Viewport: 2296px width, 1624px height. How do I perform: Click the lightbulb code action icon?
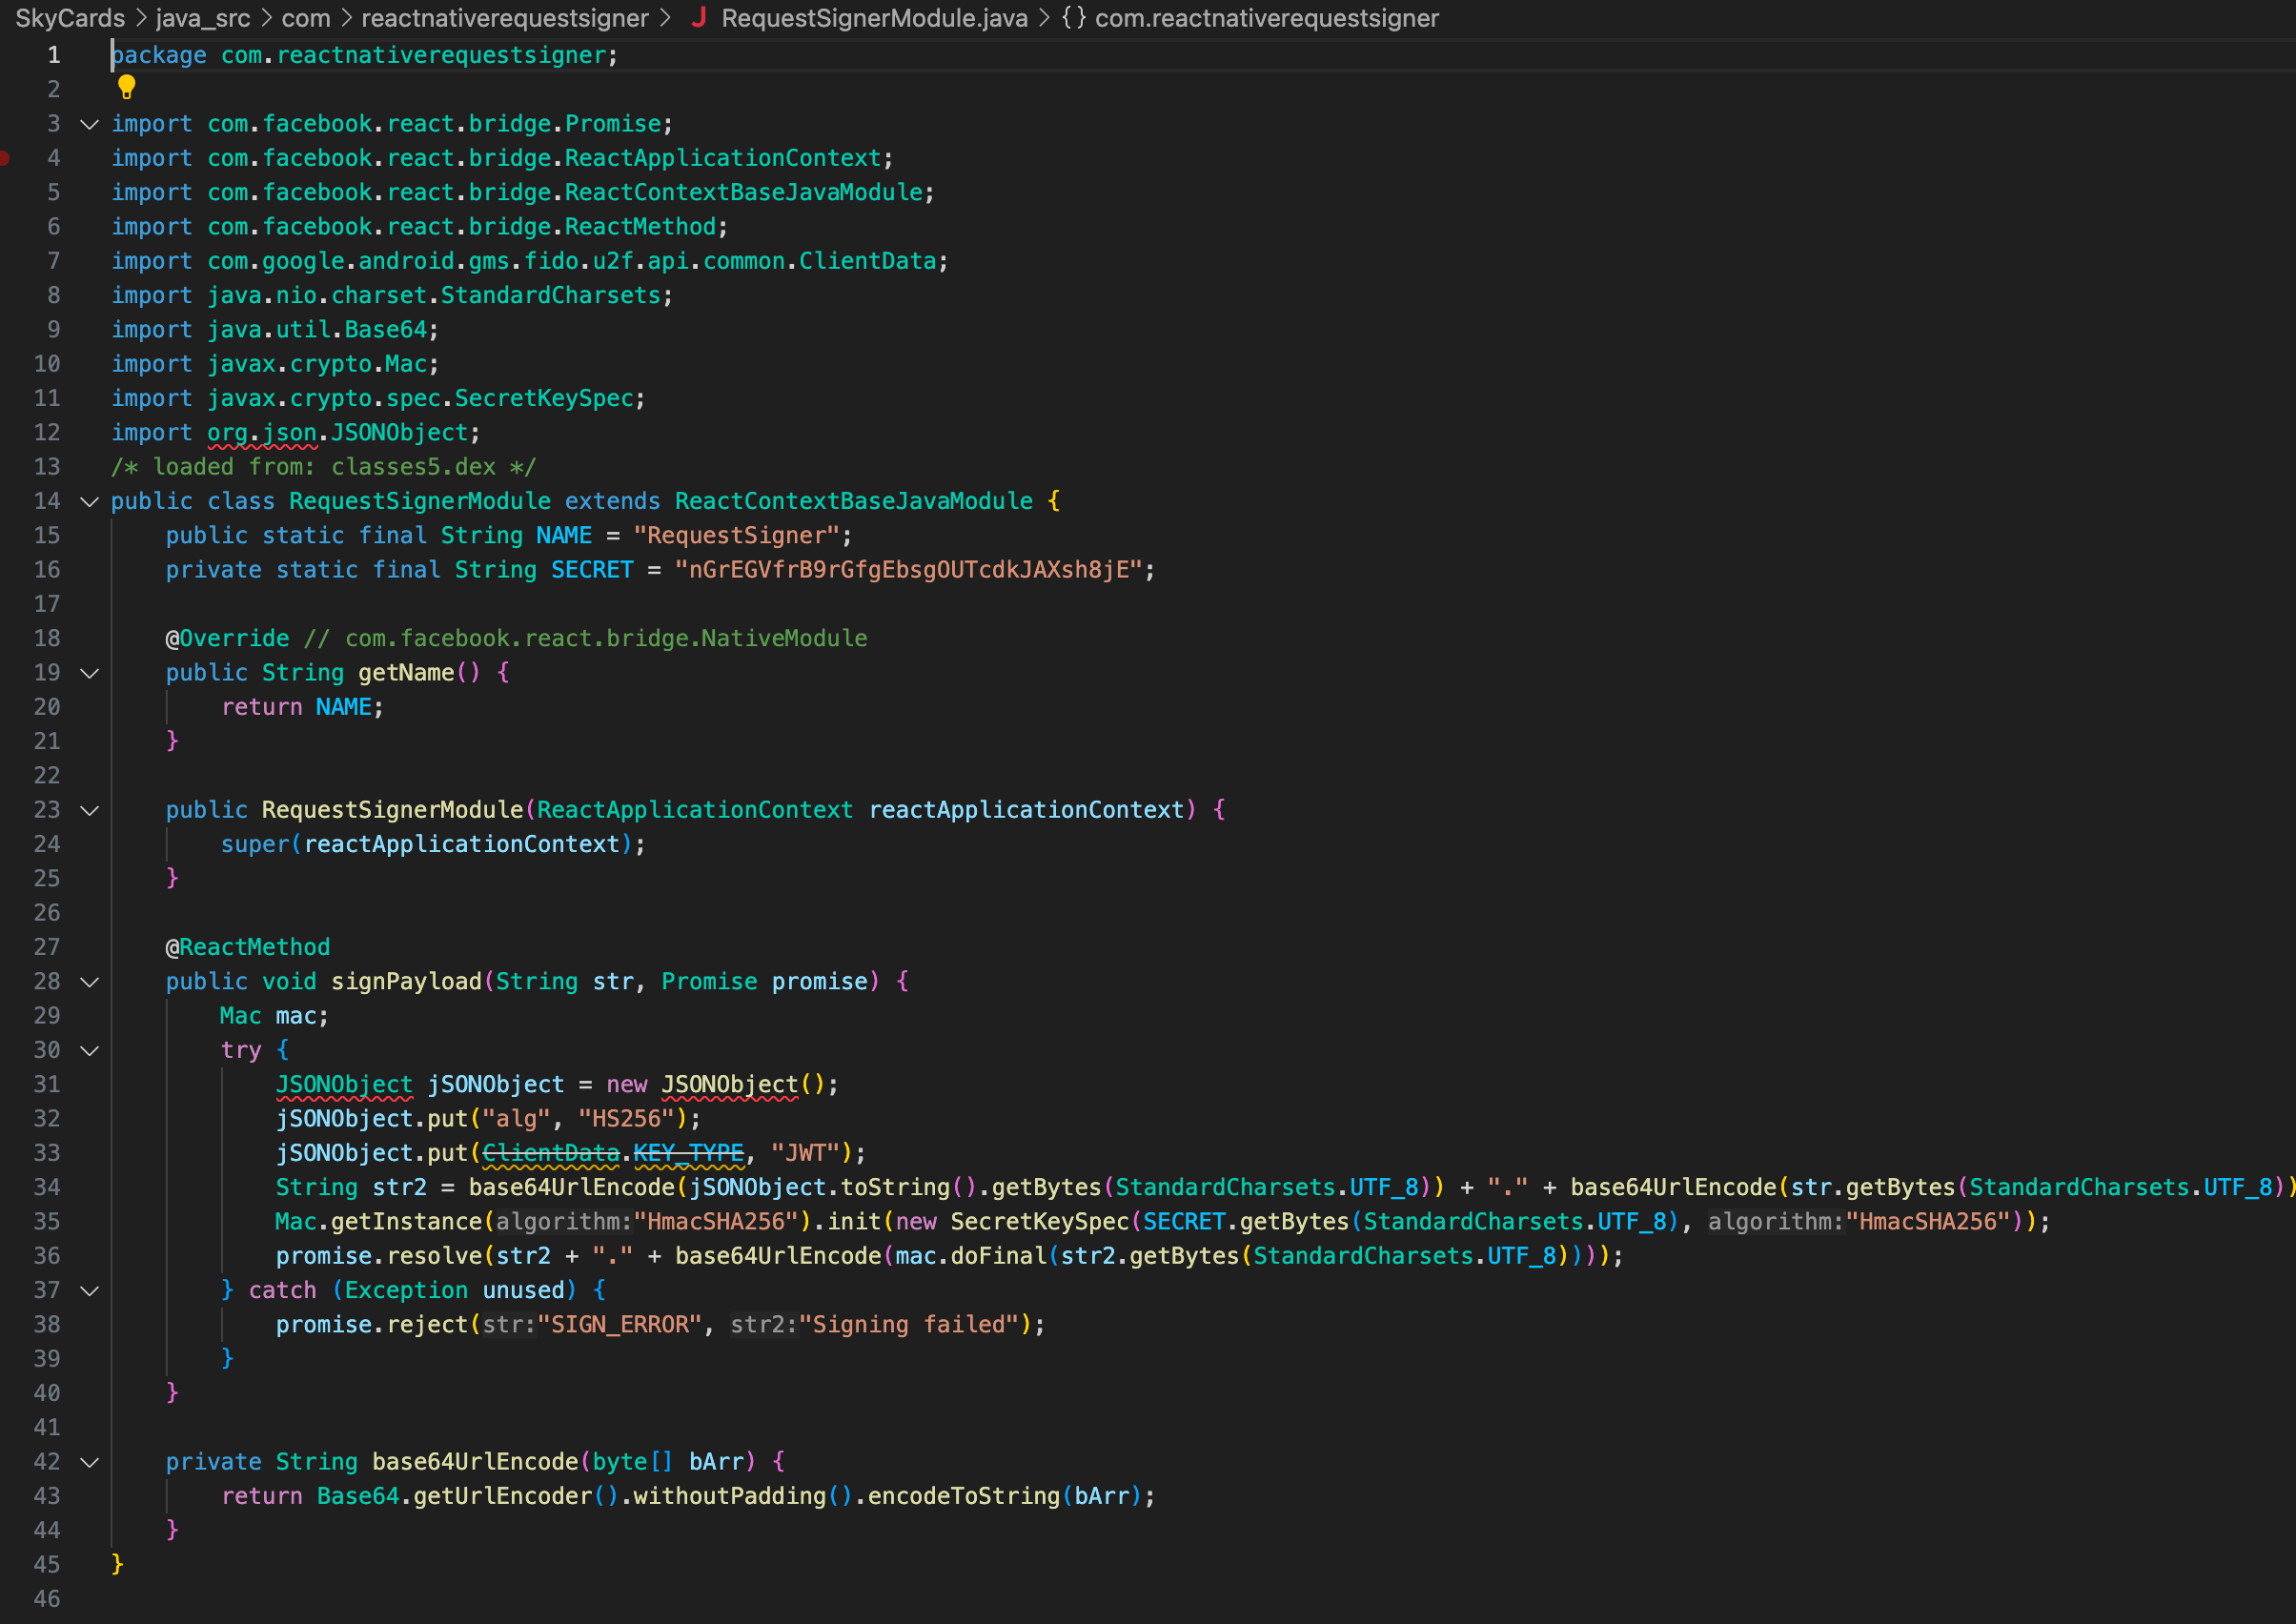pyautogui.click(x=126, y=88)
